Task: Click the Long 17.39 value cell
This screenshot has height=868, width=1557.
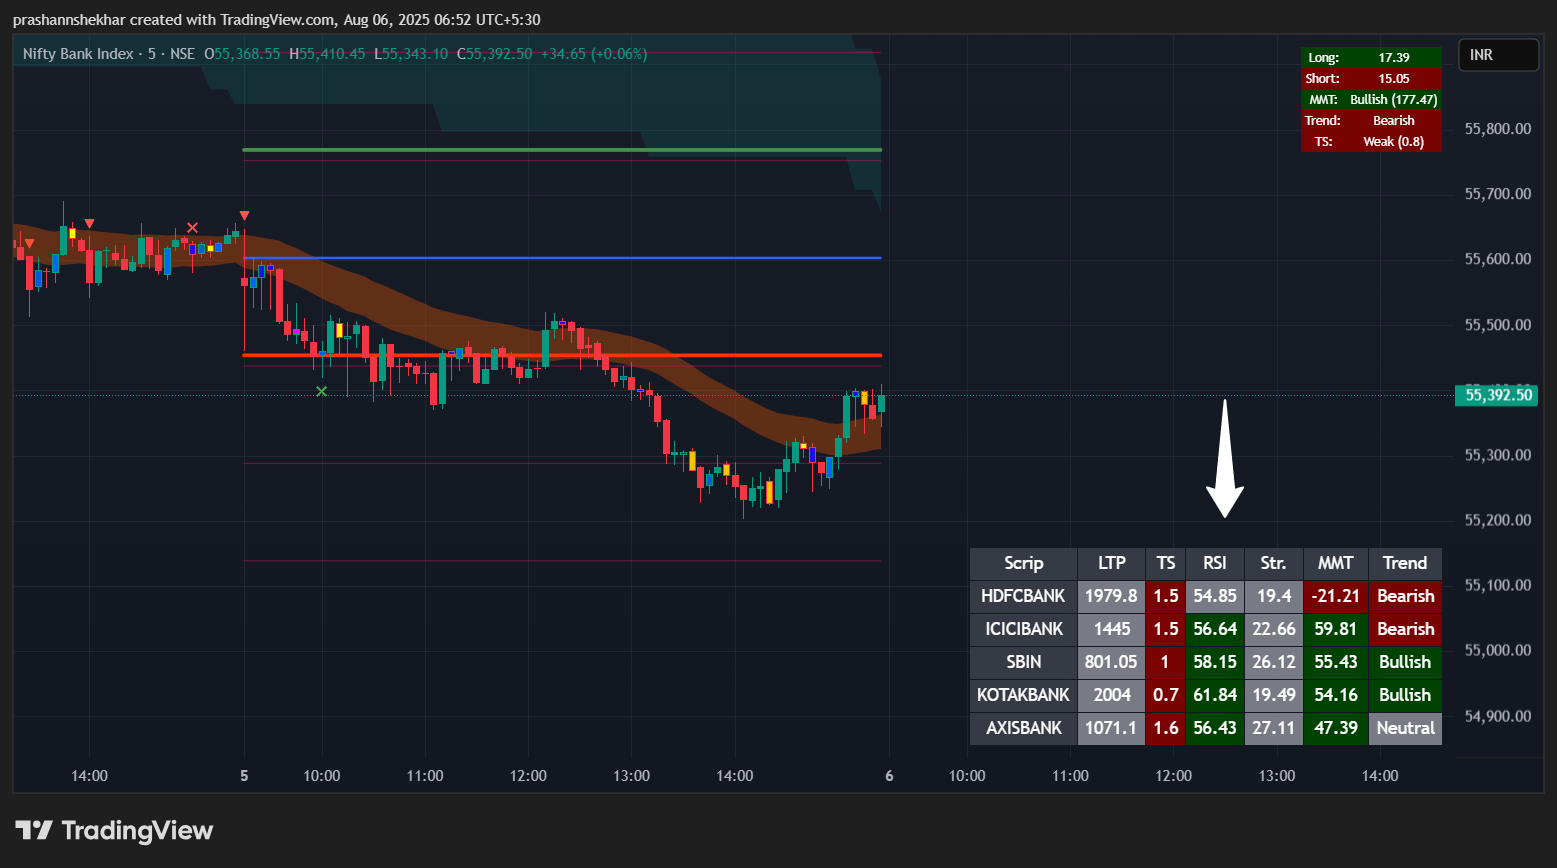Action: click(1392, 58)
